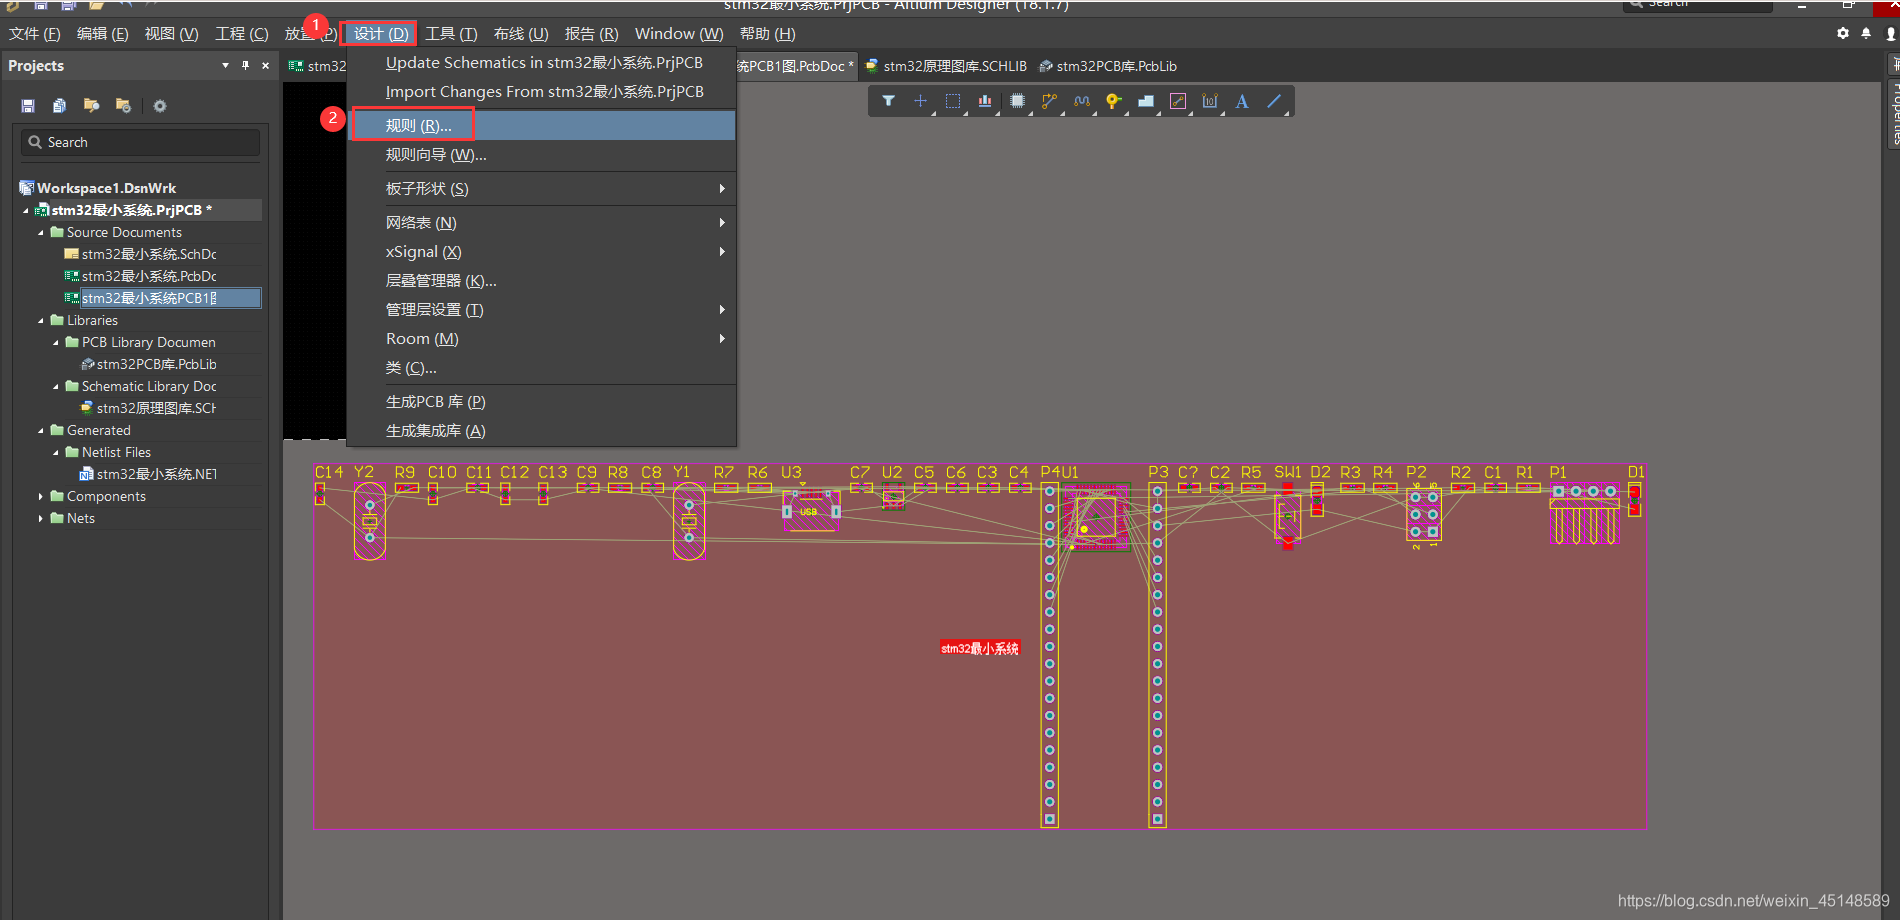Select the place component chip tool
Viewport: 1900px width, 920px height.
(x=1017, y=101)
